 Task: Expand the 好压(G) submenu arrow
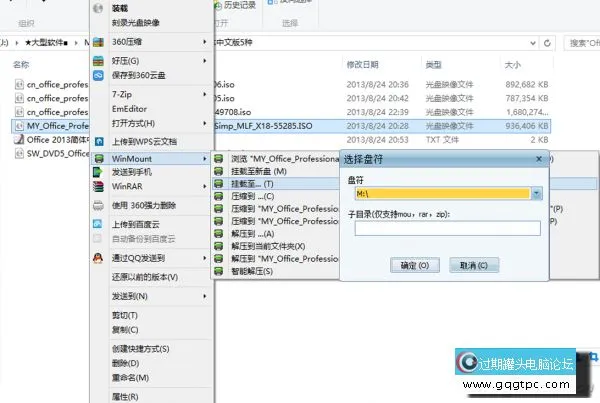[205, 60]
